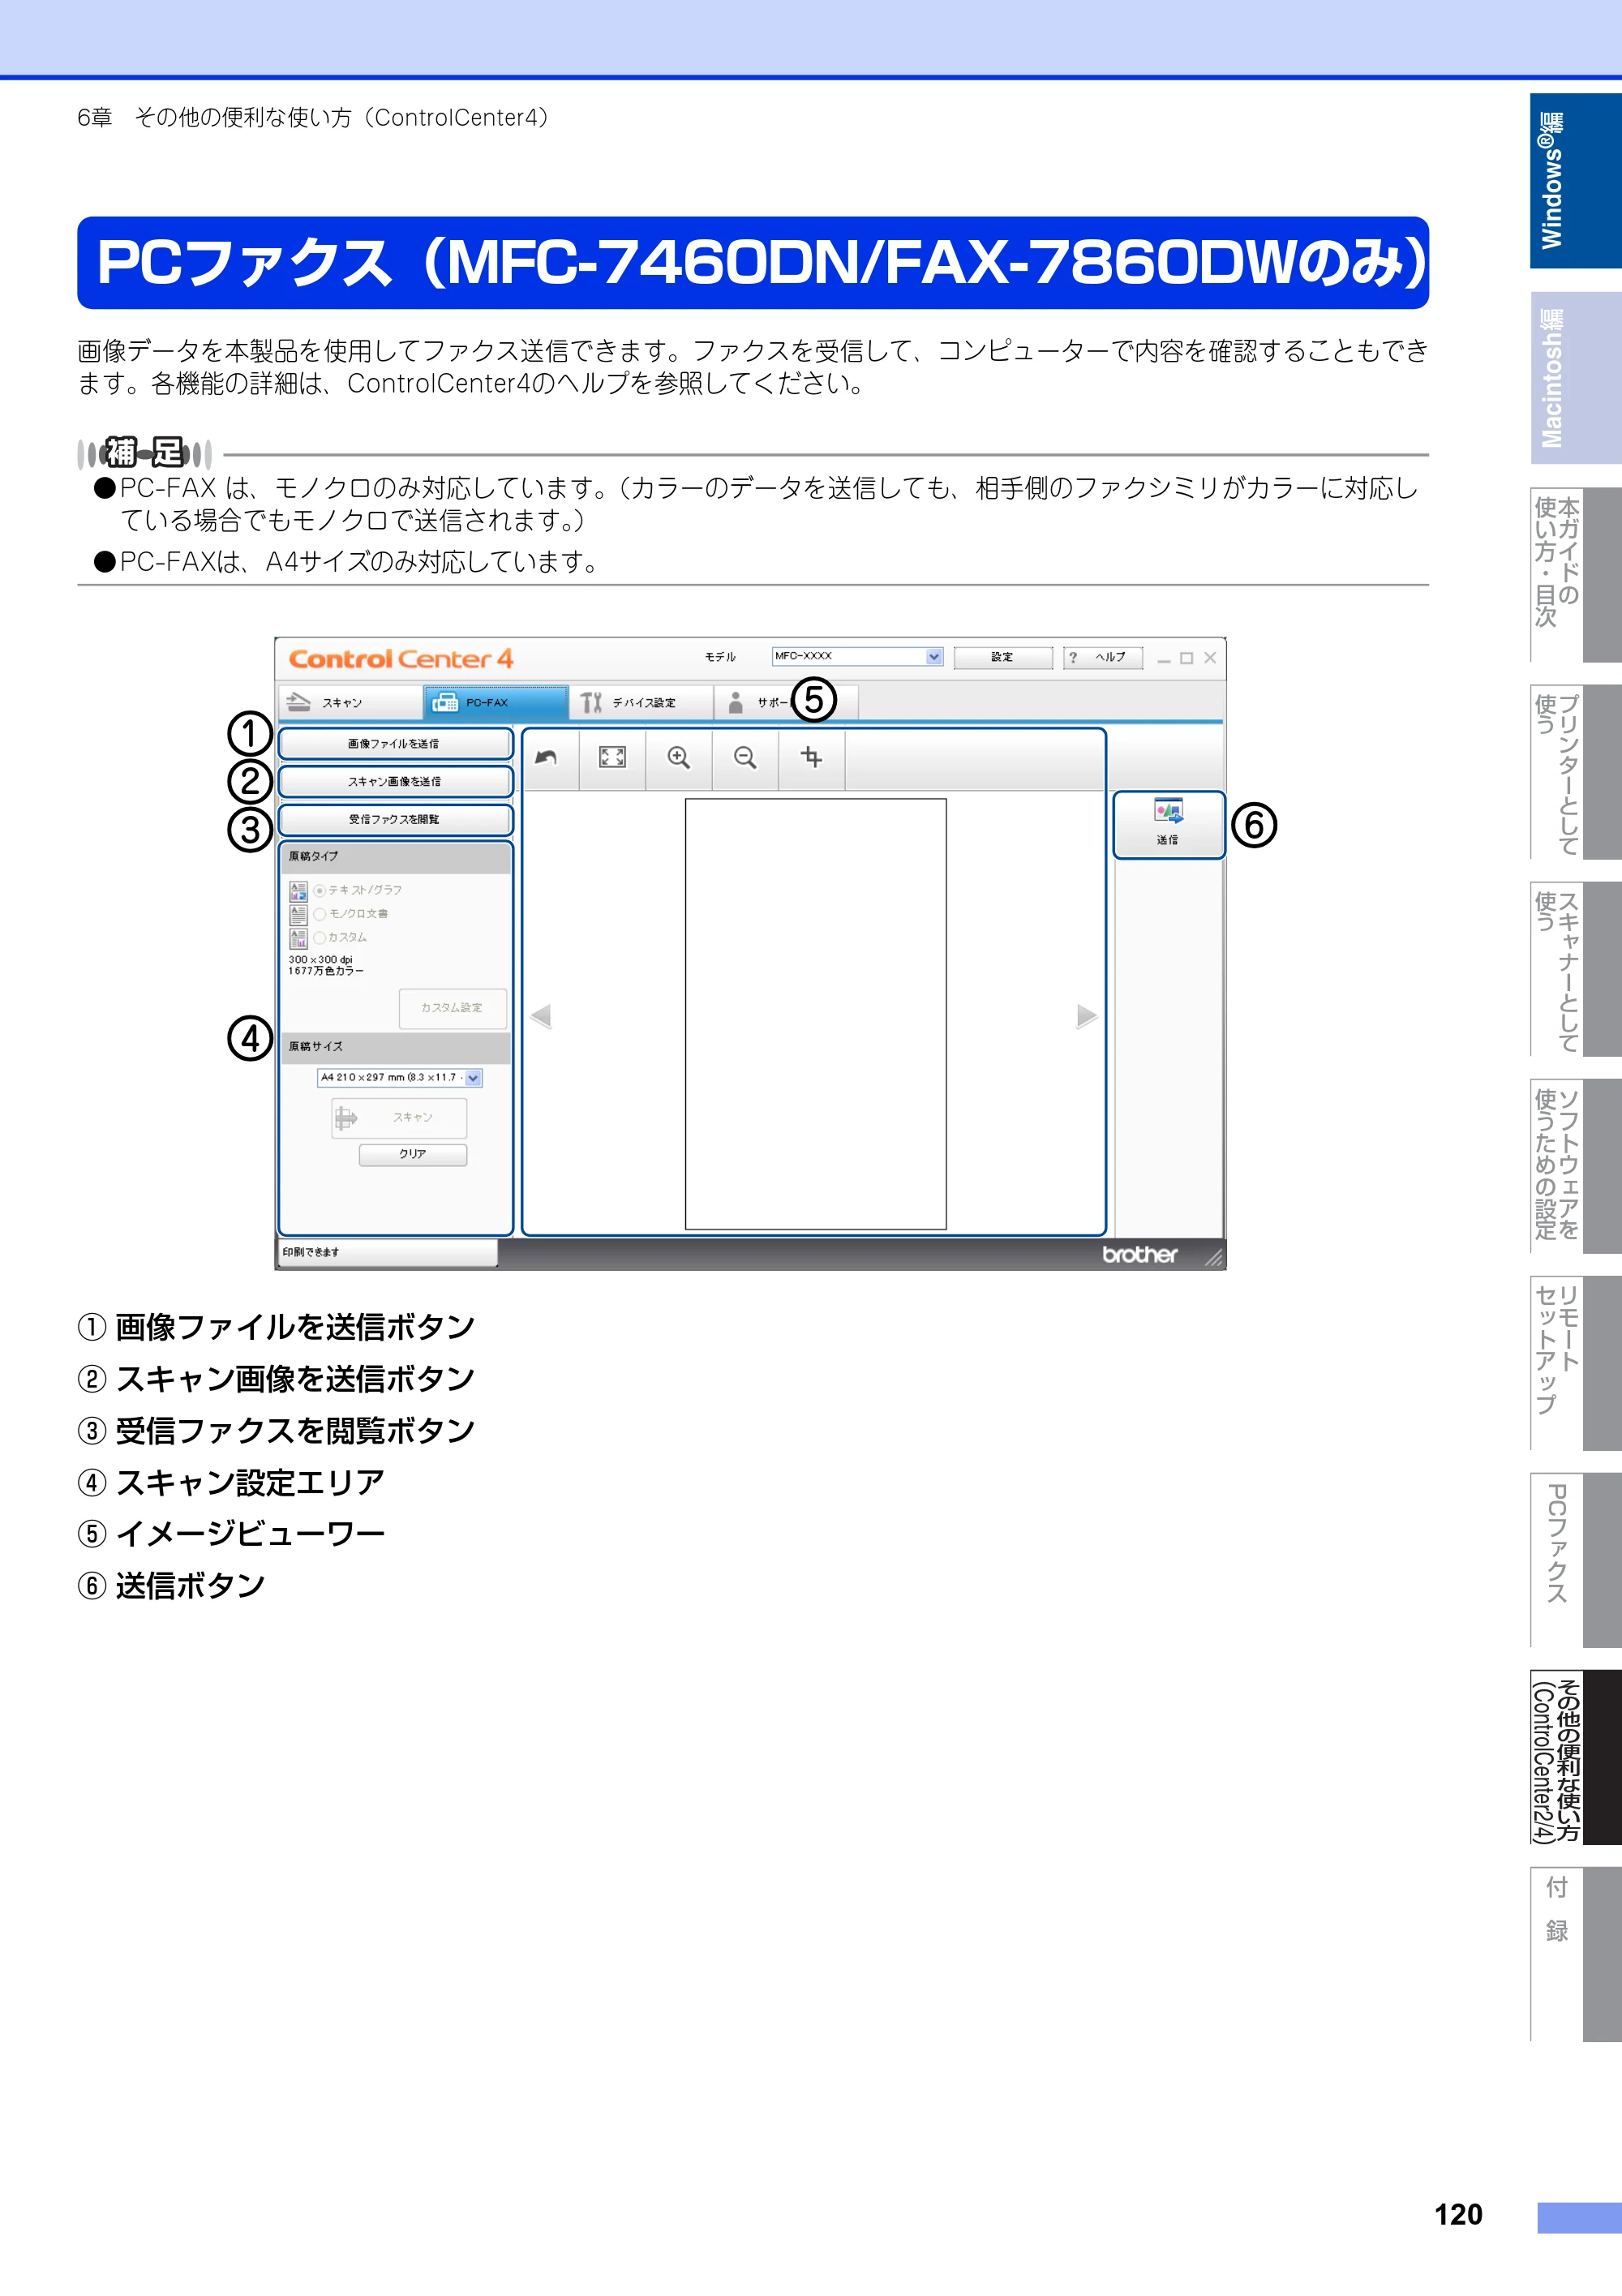Select テキスト/グラフ radio button
This screenshot has height=2296, width=1622.
point(320,890)
